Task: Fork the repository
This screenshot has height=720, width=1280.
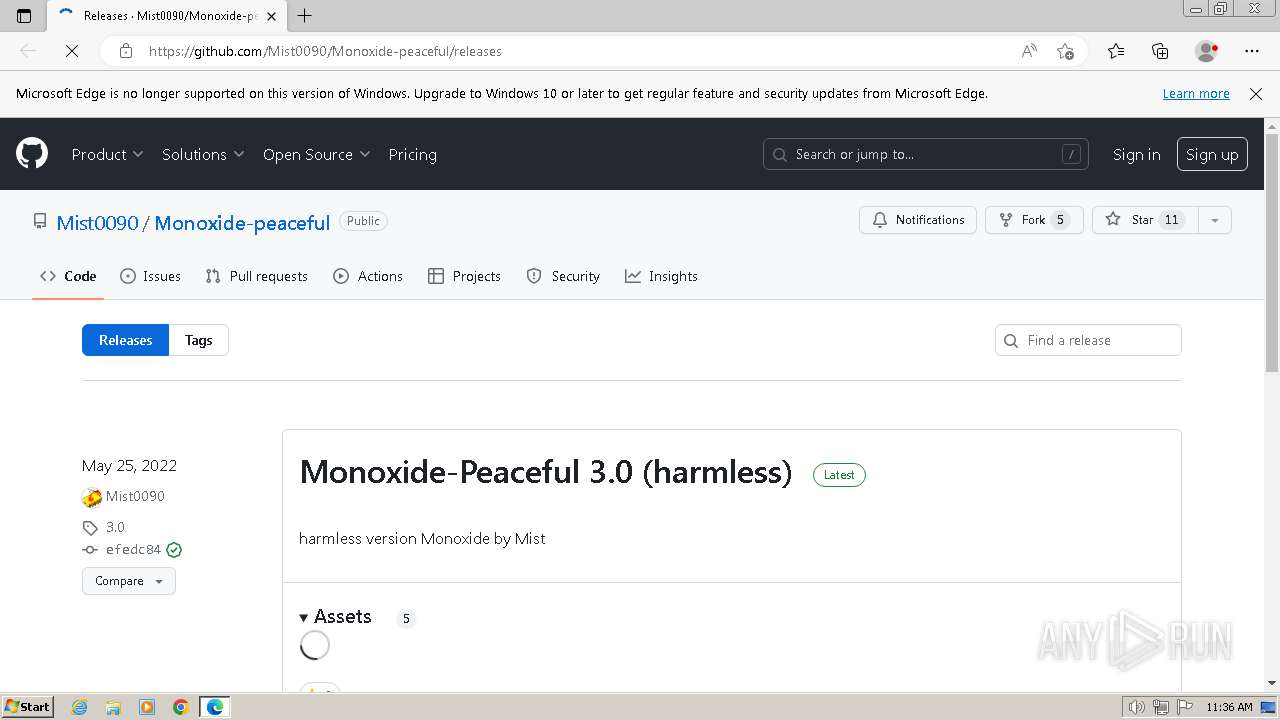Action: [x=1034, y=220]
